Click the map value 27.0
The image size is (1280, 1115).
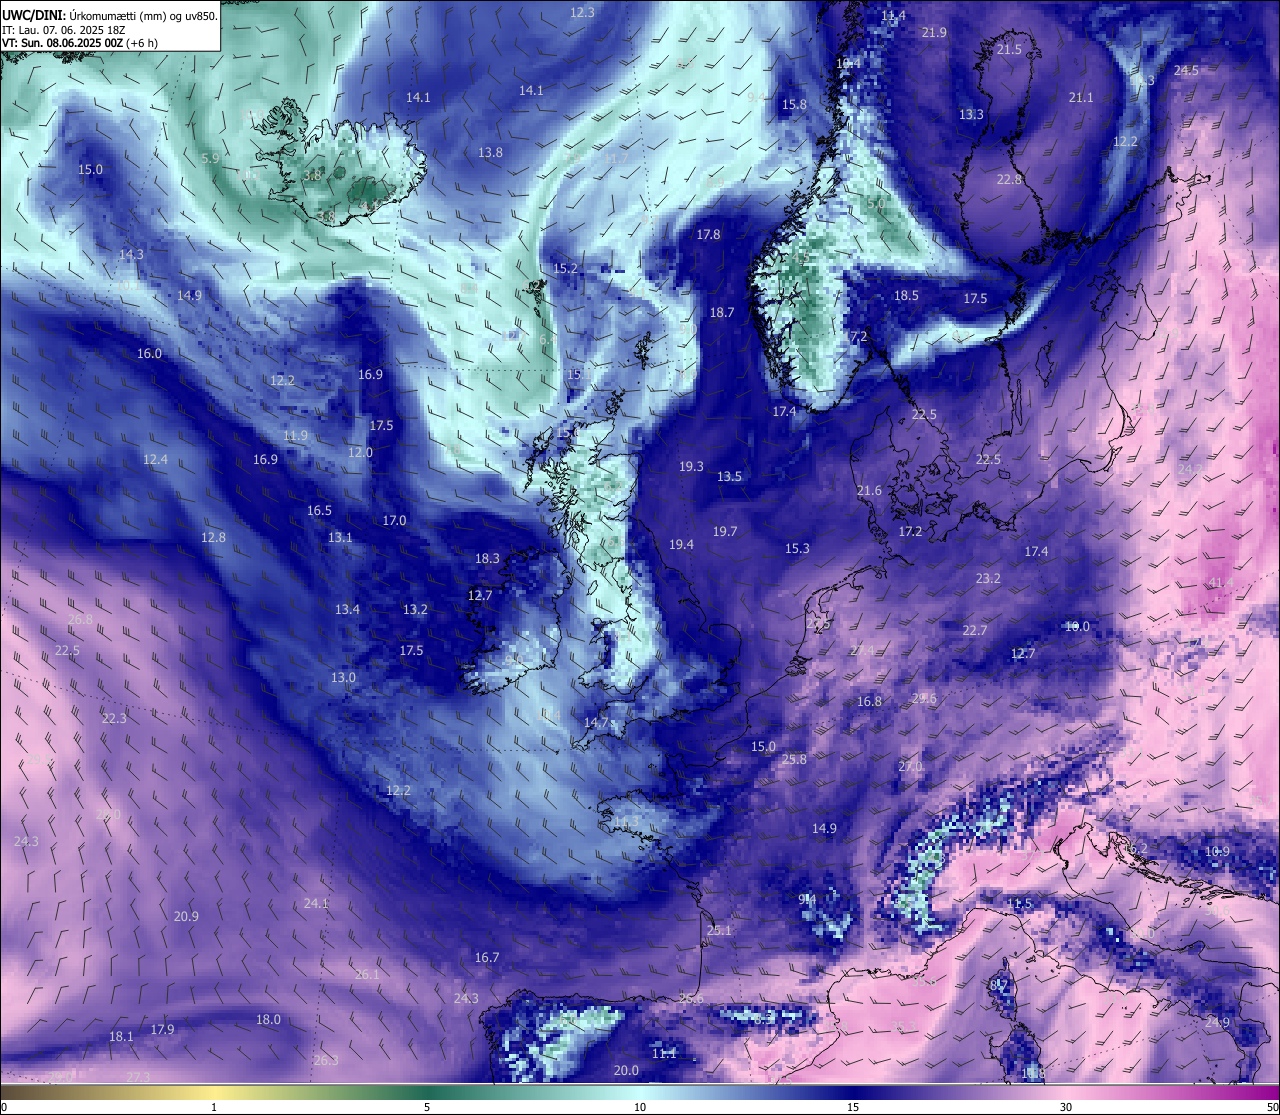[910, 766]
